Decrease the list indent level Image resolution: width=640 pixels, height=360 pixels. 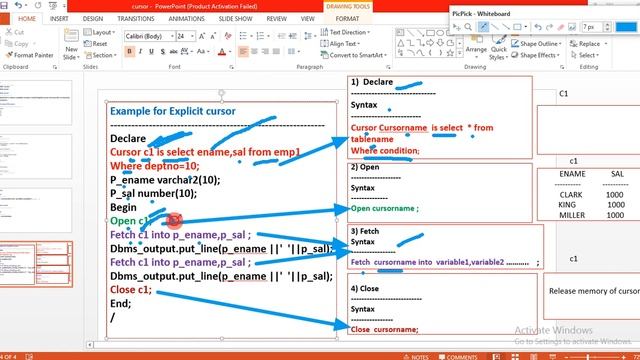point(282,36)
